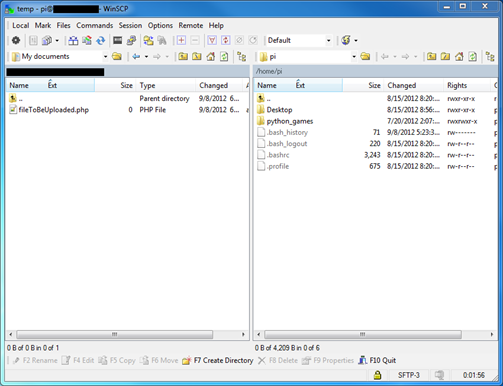Open the Mark menu

(43, 25)
